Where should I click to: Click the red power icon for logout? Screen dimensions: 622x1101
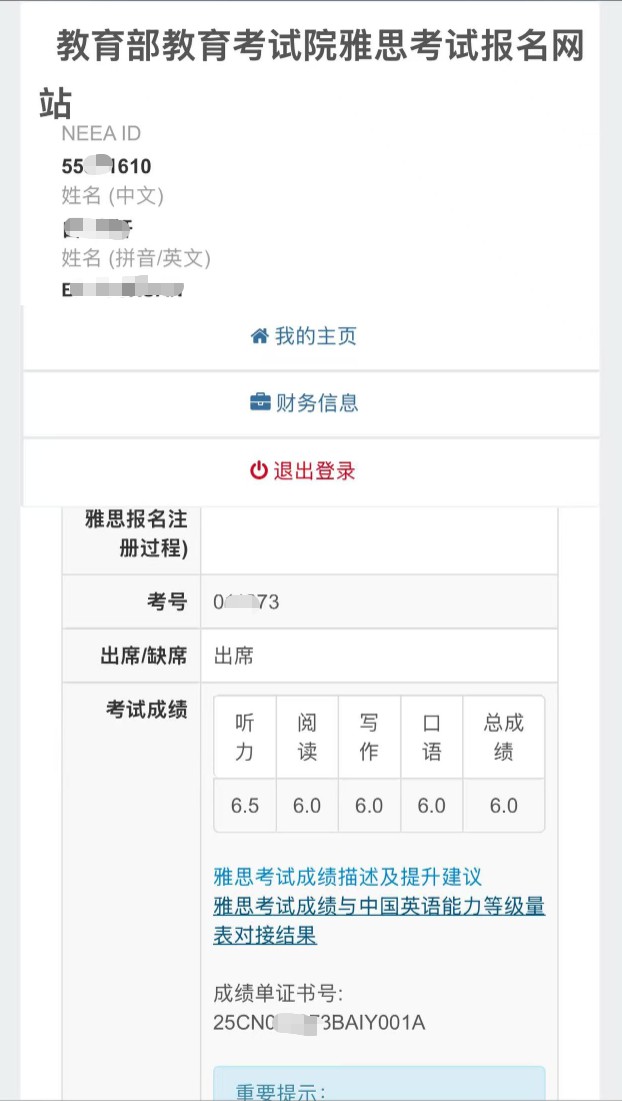[259, 470]
